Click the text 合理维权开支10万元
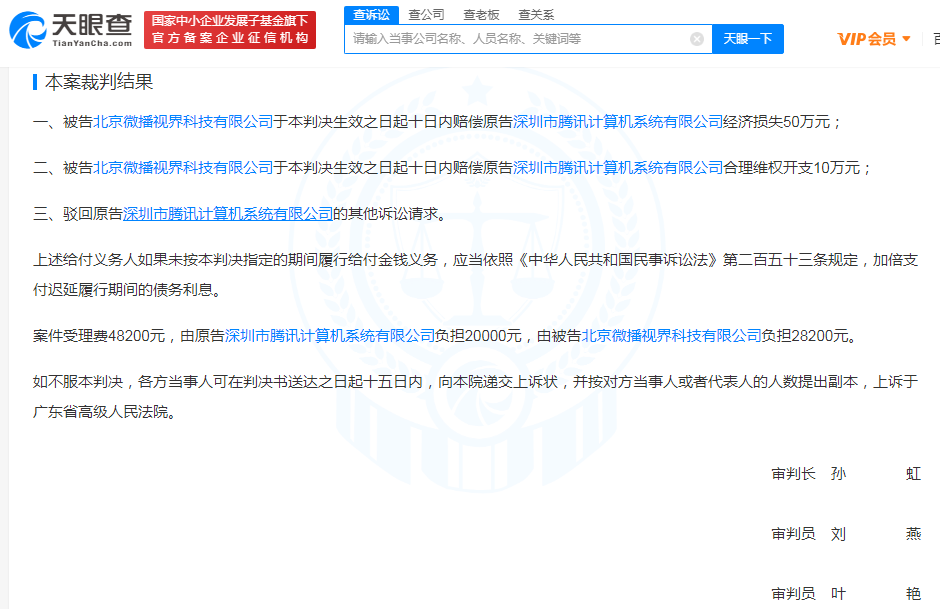940x609 pixels. point(791,168)
